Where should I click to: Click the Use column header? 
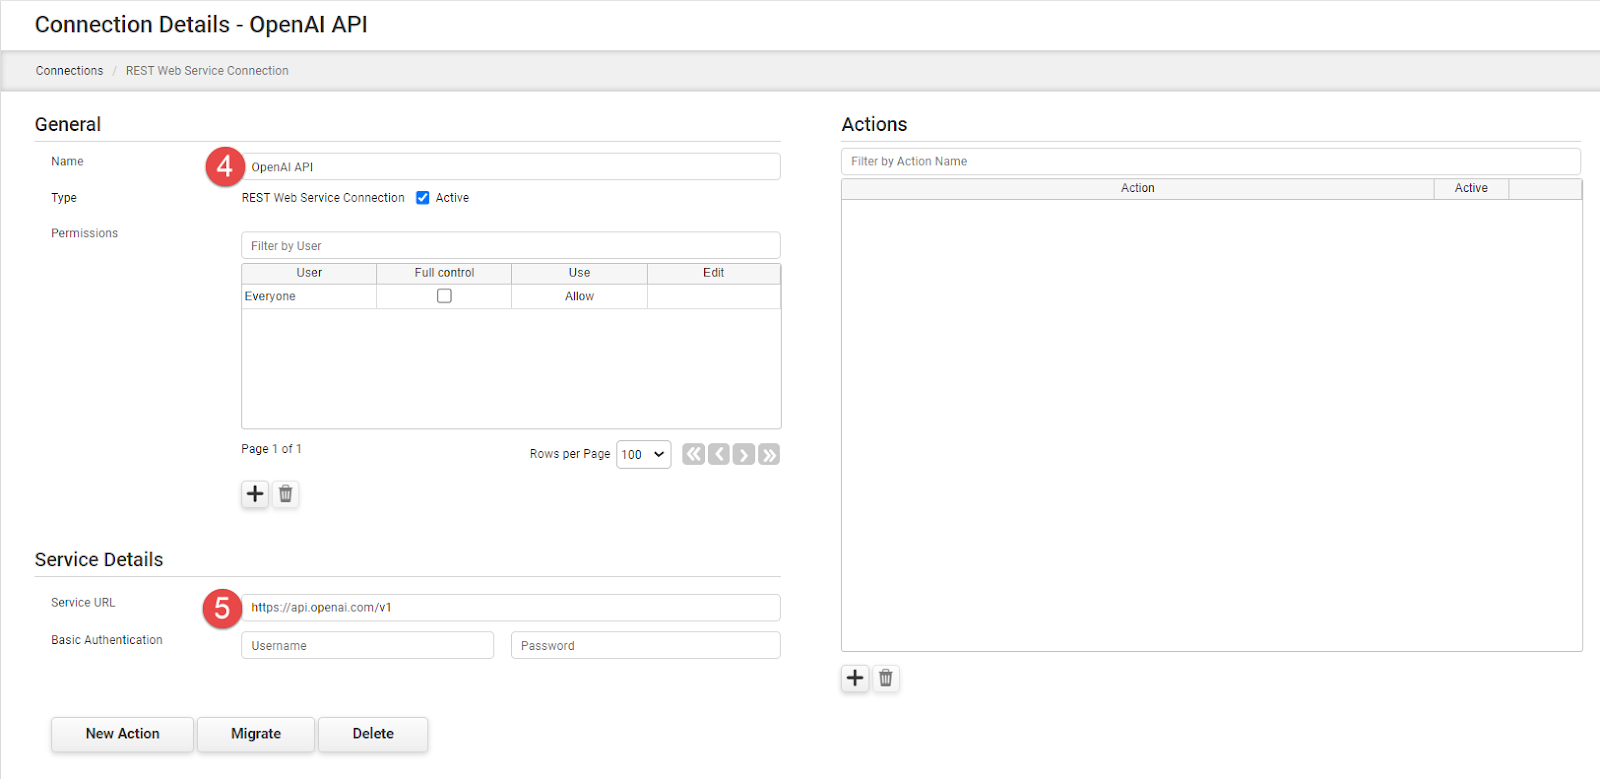pos(580,273)
